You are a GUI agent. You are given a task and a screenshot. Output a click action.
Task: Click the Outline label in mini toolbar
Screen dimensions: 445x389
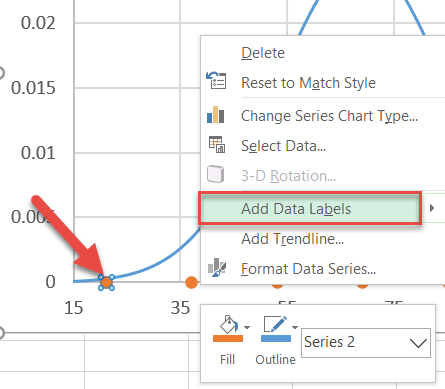pos(276,359)
